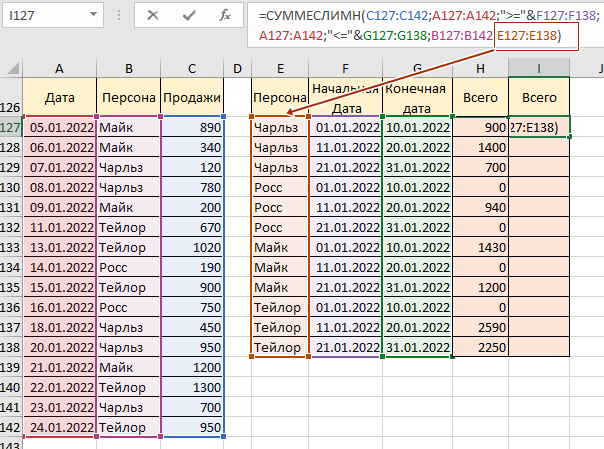Select cell with date 13.01.2022
This screenshot has width=604, height=449.
[x=59, y=247]
